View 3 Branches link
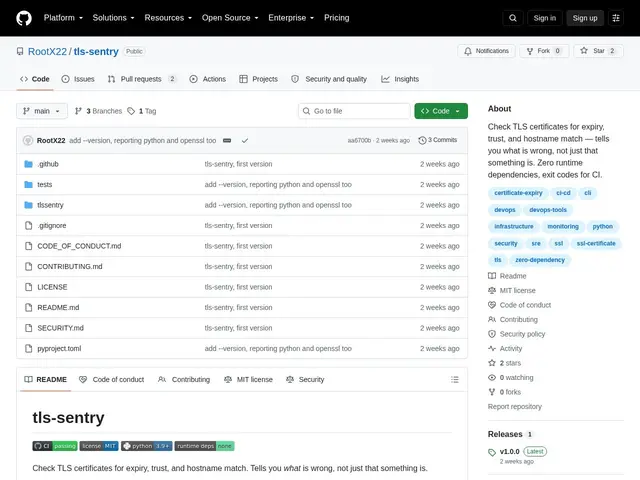Viewport: 640px width, 480px height. (x=98, y=111)
